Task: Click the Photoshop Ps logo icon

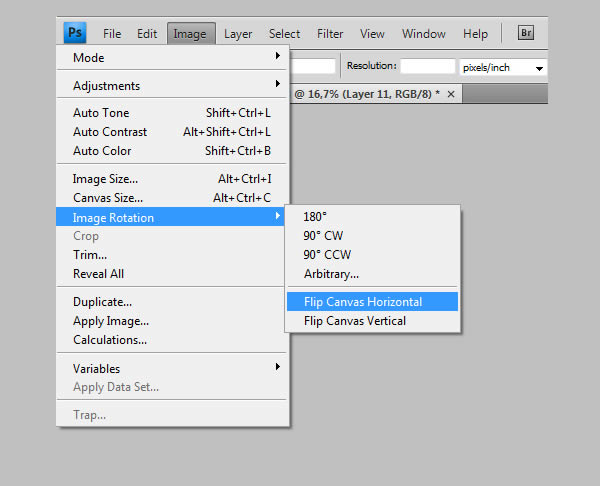Action: point(75,33)
